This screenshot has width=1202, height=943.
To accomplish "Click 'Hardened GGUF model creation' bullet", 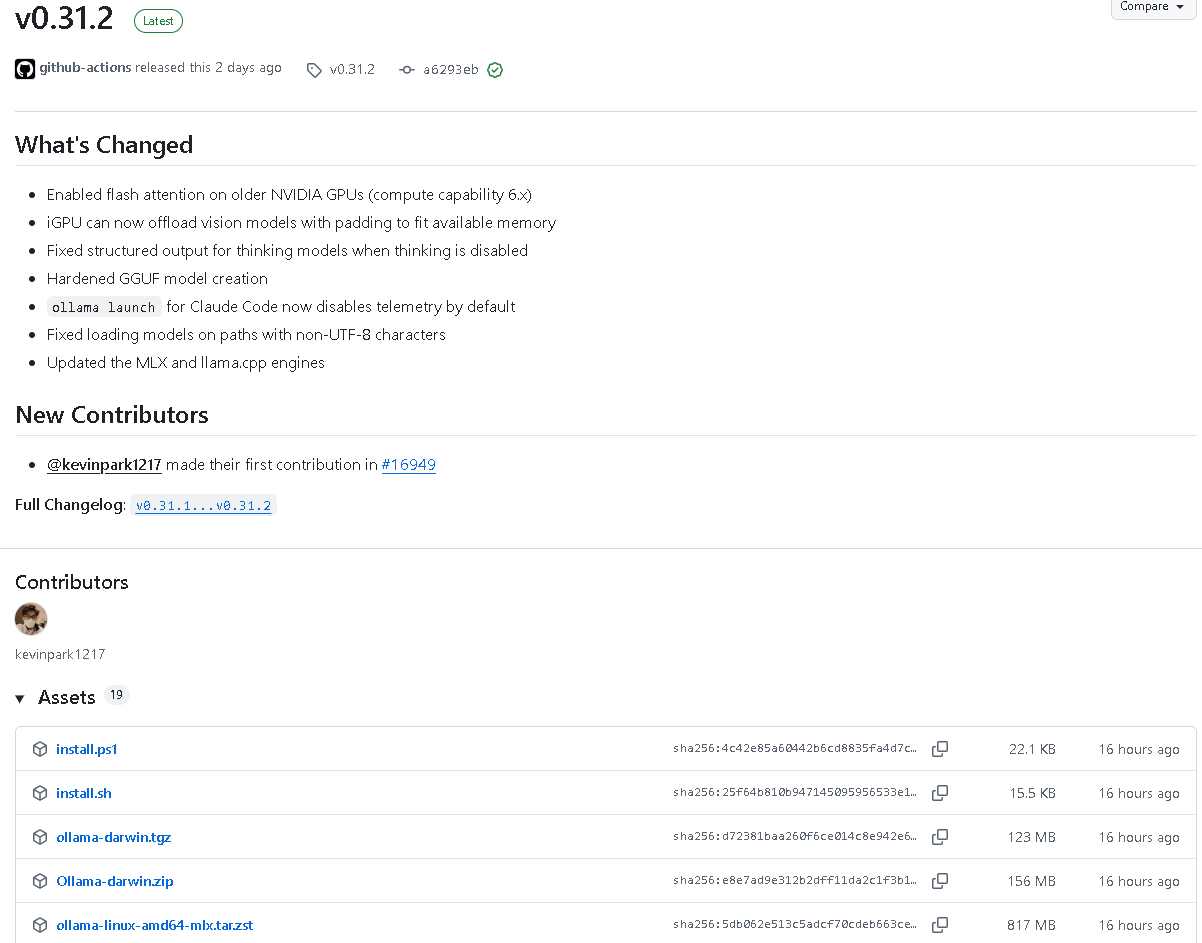I will (x=157, y=279).
